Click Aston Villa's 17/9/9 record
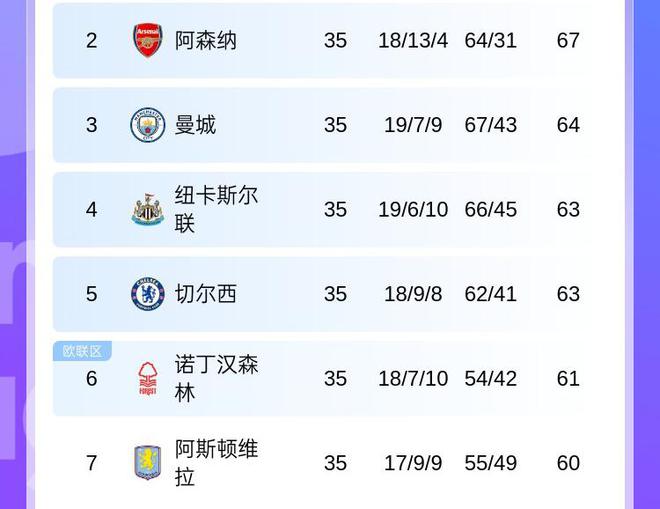The width and height of the screenshot is (660, 509). click(413, 463)
